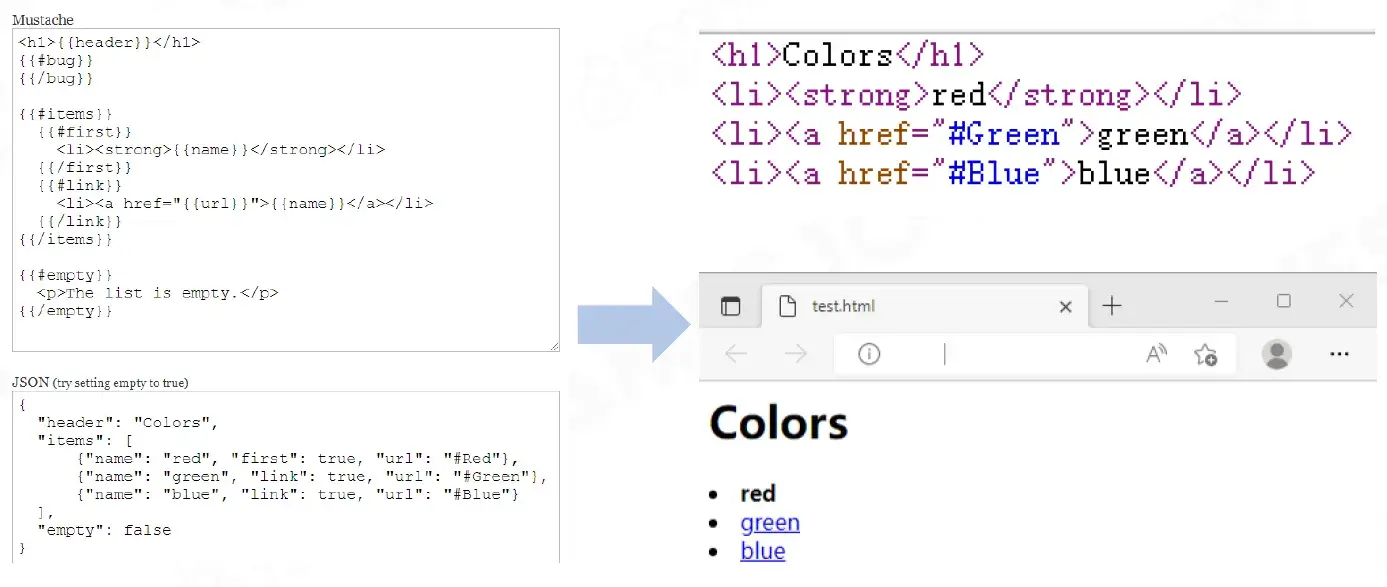
Task: Click the JSON label text
Action: pos(100,383)
